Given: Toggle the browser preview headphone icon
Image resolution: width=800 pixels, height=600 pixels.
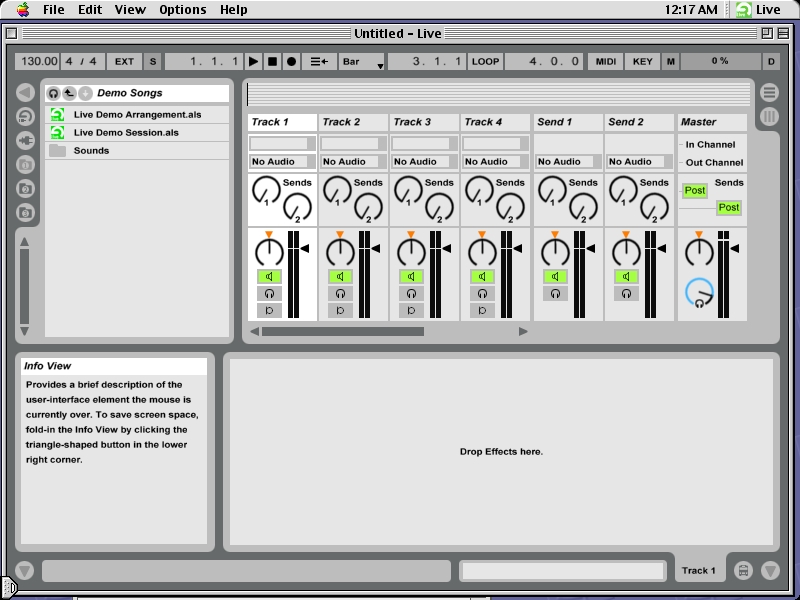Looking at the screenshot, I should click(53, 93).
